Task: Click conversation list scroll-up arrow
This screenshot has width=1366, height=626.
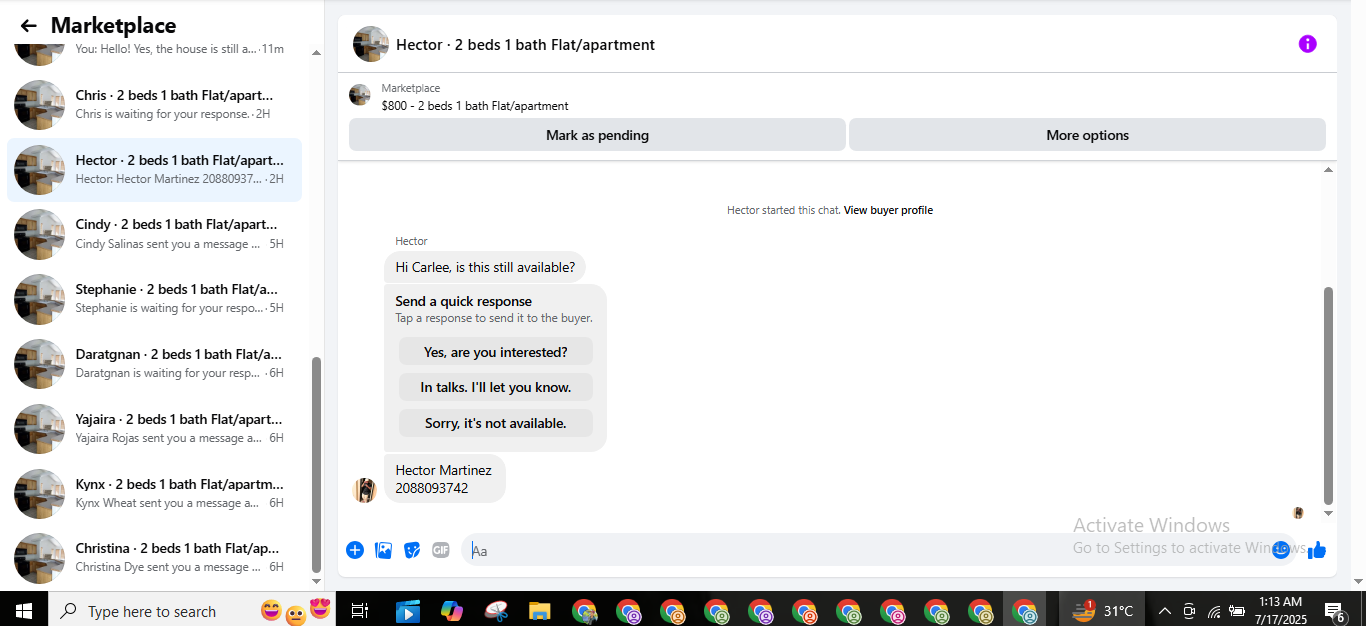Action: [317, 52]
